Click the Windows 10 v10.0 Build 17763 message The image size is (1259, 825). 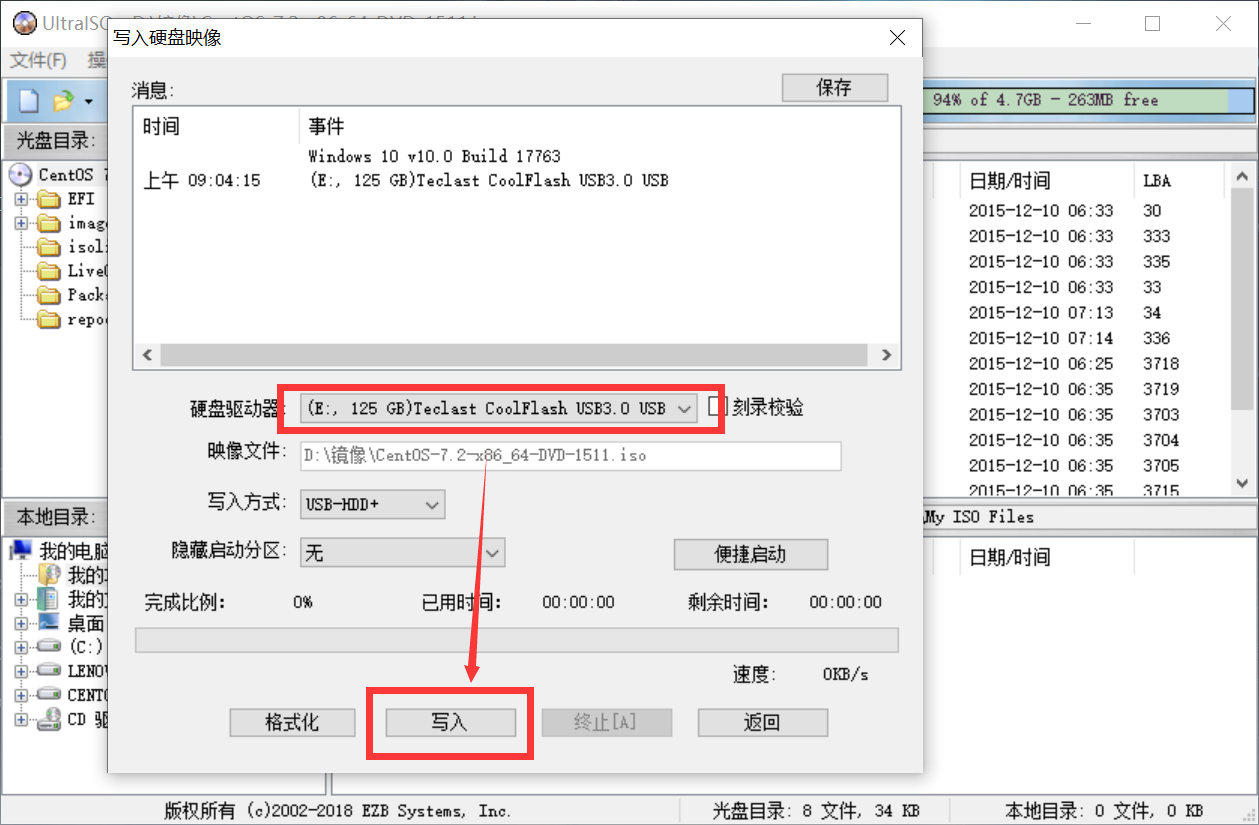[434, 156]
